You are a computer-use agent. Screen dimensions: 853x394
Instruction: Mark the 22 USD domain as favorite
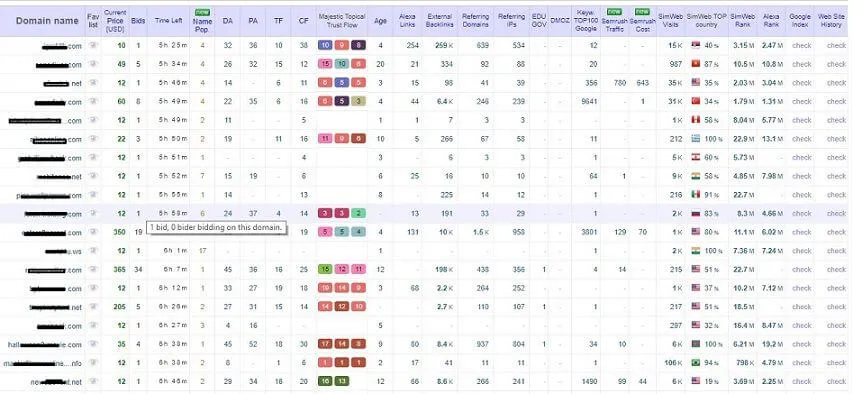93,139
